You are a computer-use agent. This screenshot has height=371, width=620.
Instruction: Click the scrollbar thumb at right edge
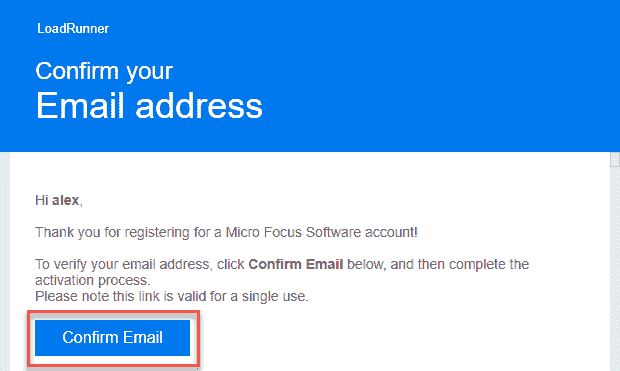(x=615, y=159)
